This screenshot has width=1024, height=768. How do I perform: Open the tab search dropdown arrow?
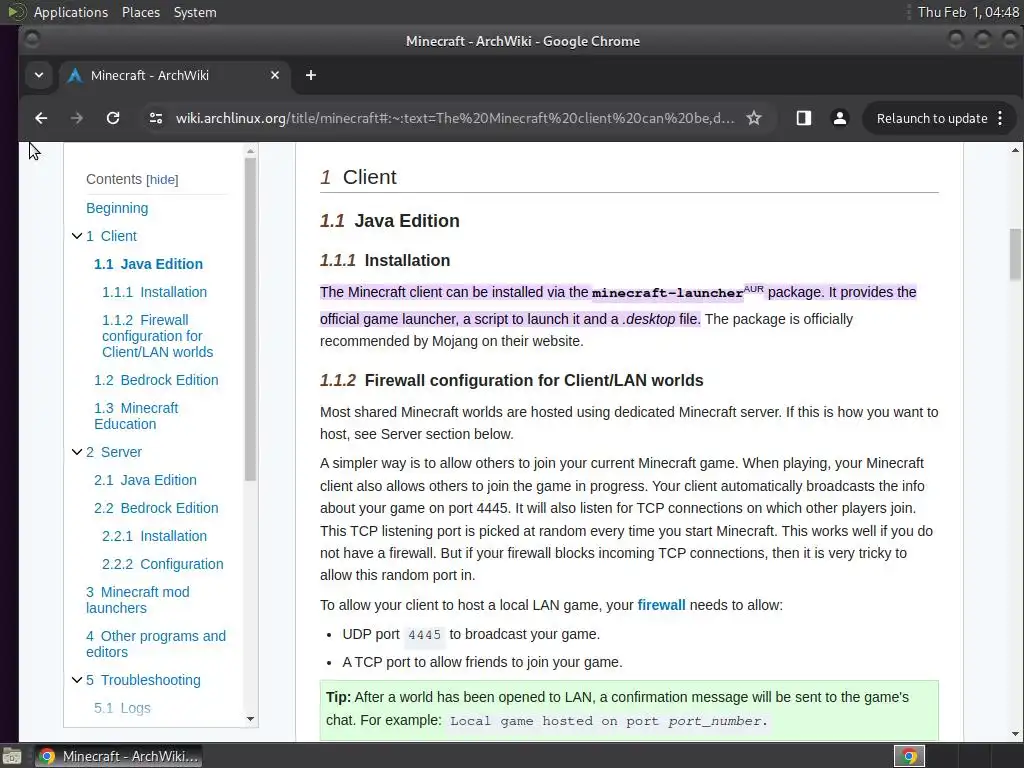(x=39, y=75)
